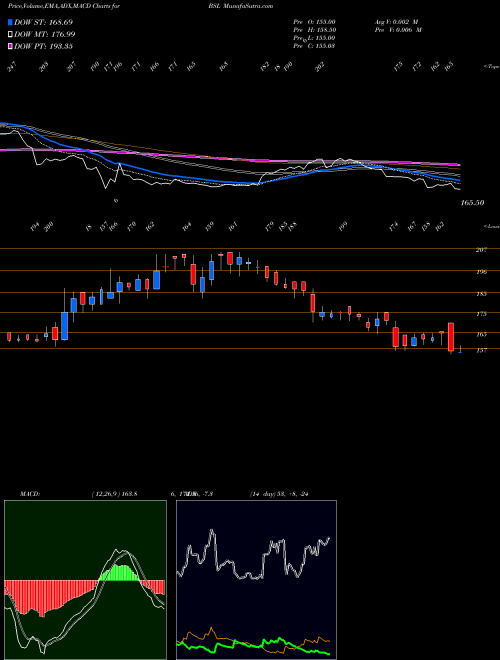Click the '<-Lows' row label
The height and width of the screenshot is (660, 500).
click(x=492, y=226)
